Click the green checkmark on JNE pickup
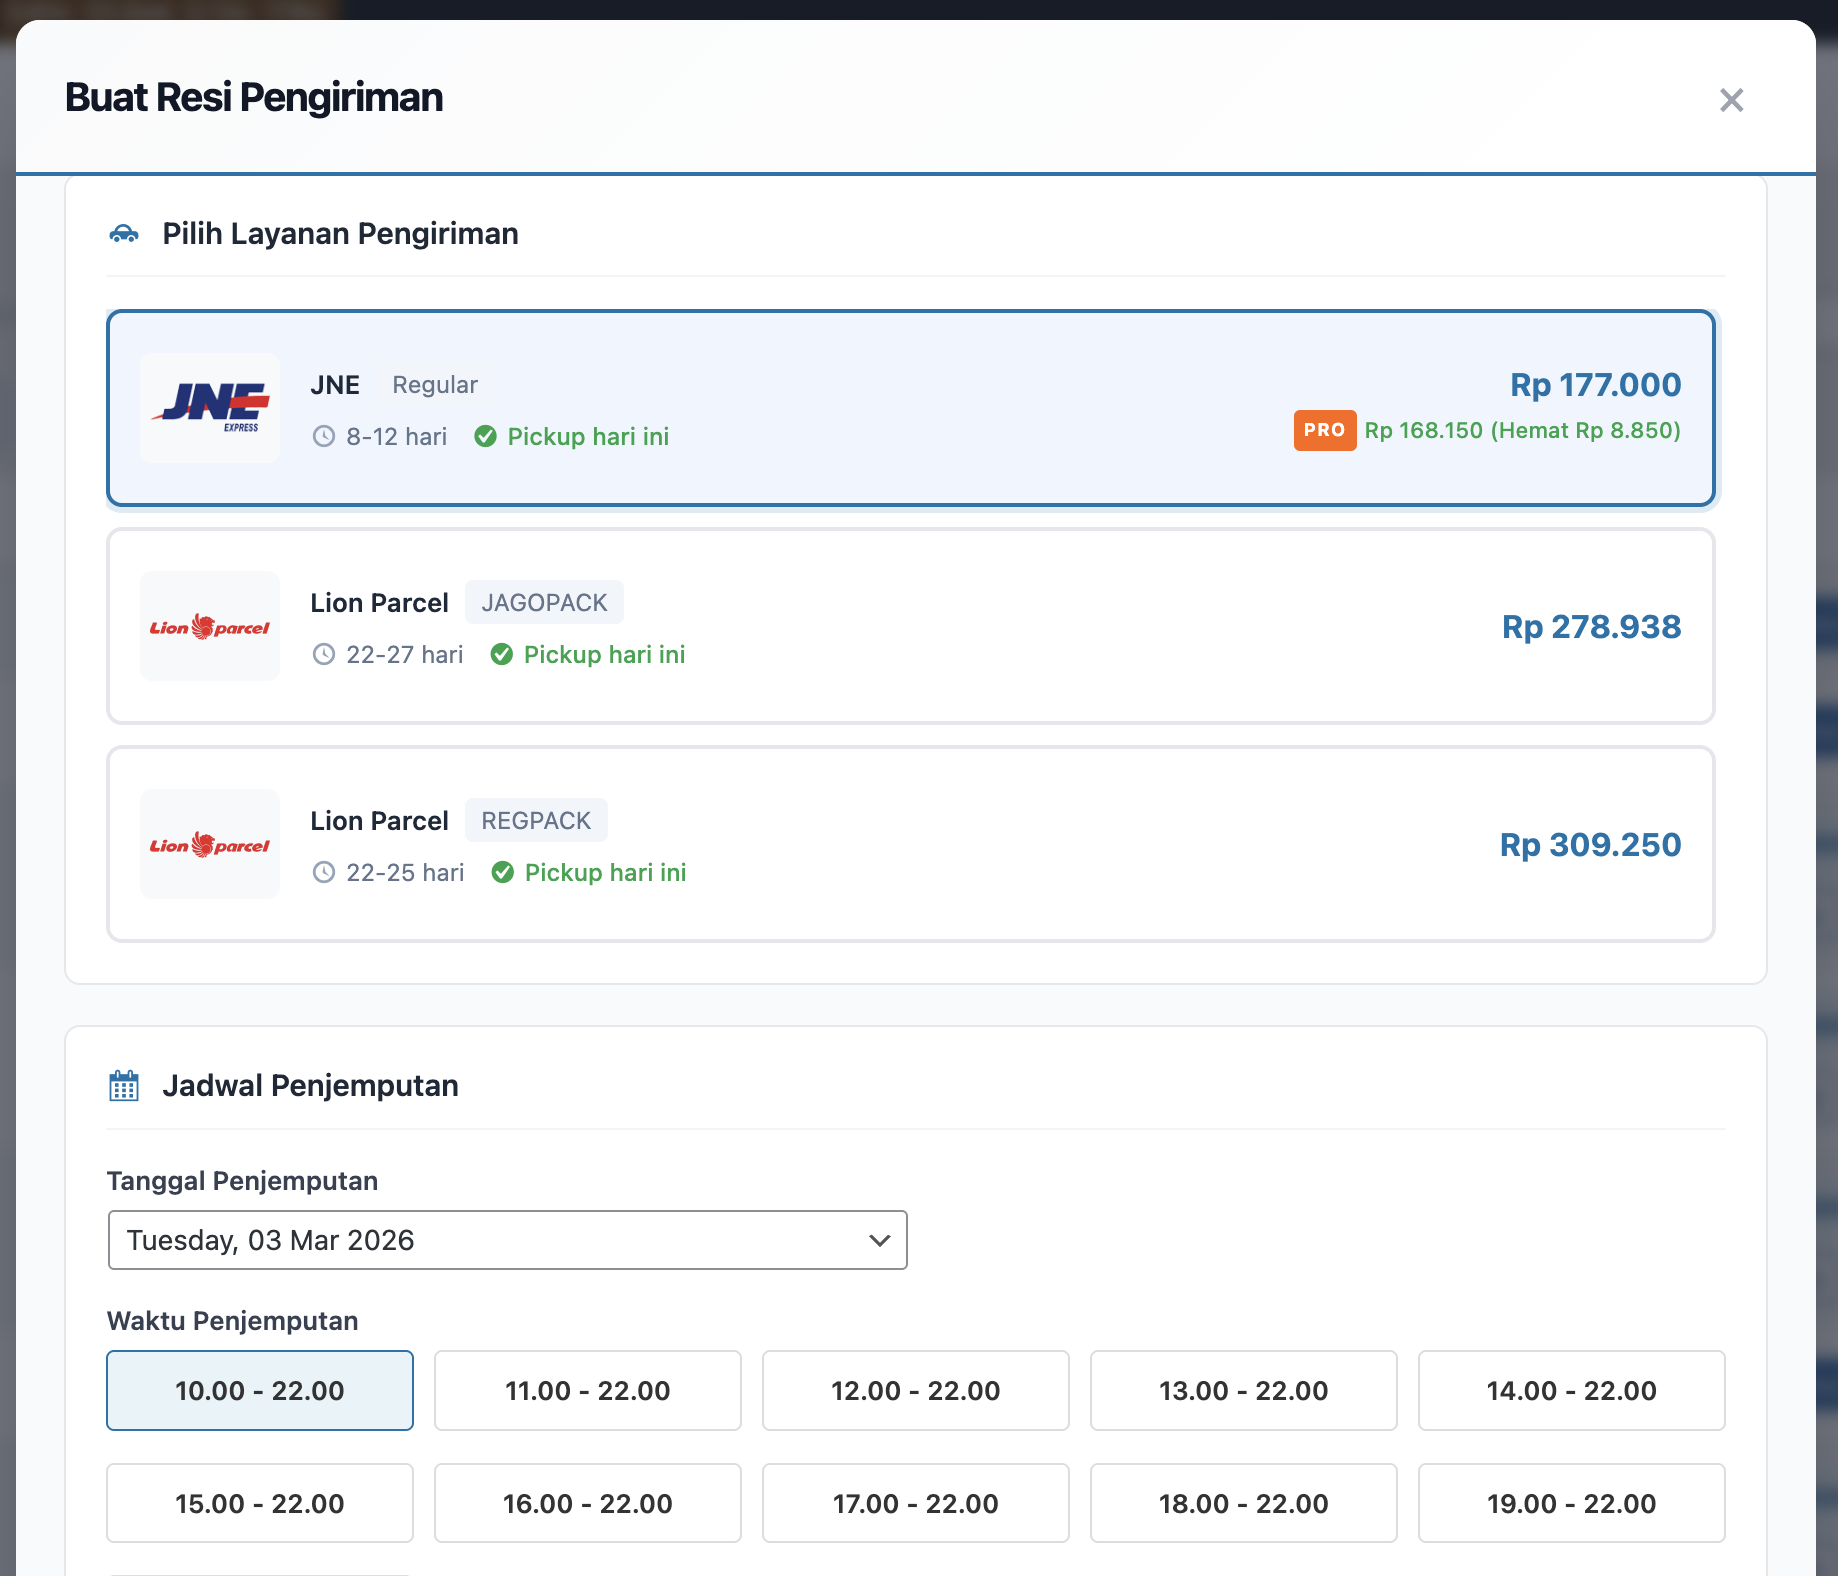Image resolution: width=1838 pixels, height=1576 pixels. pos(486,437)
